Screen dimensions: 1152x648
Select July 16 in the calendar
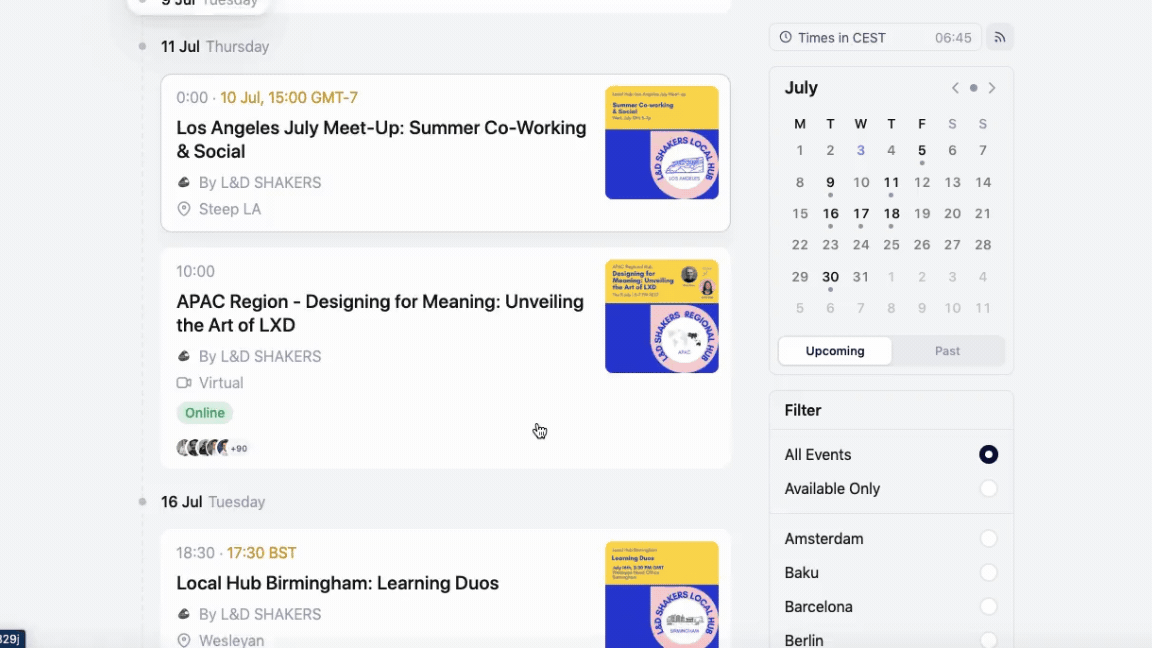pos(830,214)
